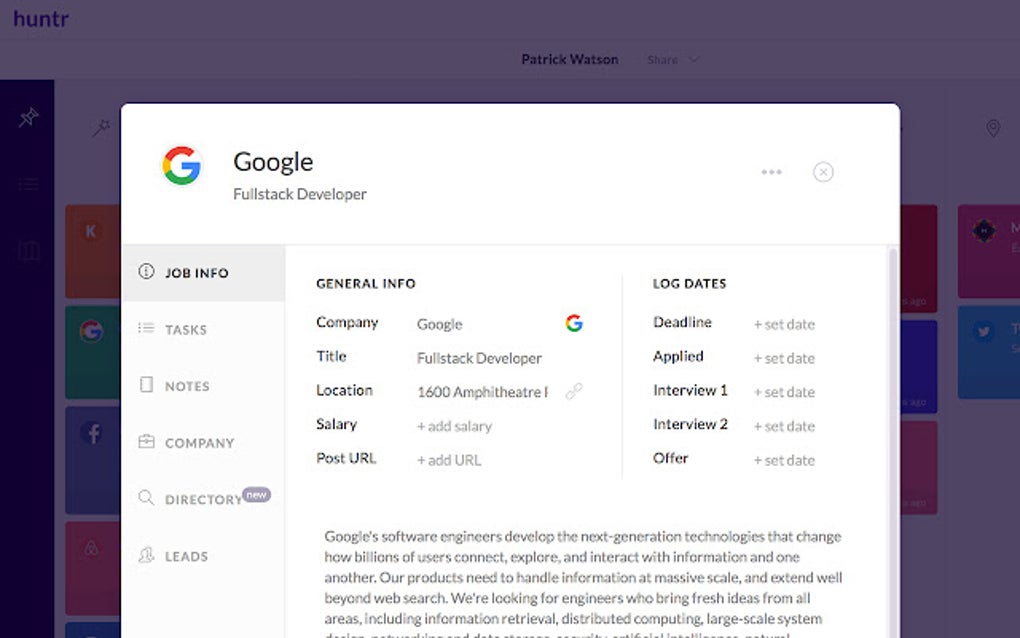Click the info icon next to Job Info
Screen dimensions: 1020x638
tap(146, 272)
